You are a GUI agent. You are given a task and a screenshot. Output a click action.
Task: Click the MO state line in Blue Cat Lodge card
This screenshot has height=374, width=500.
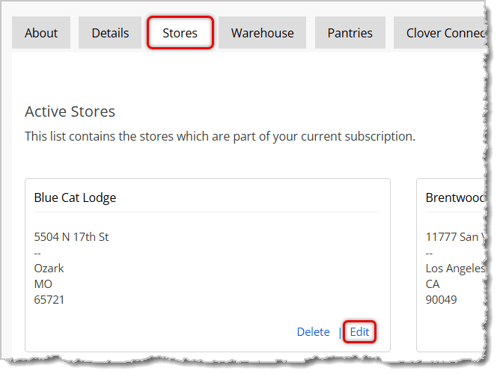[x=43, y=284]
